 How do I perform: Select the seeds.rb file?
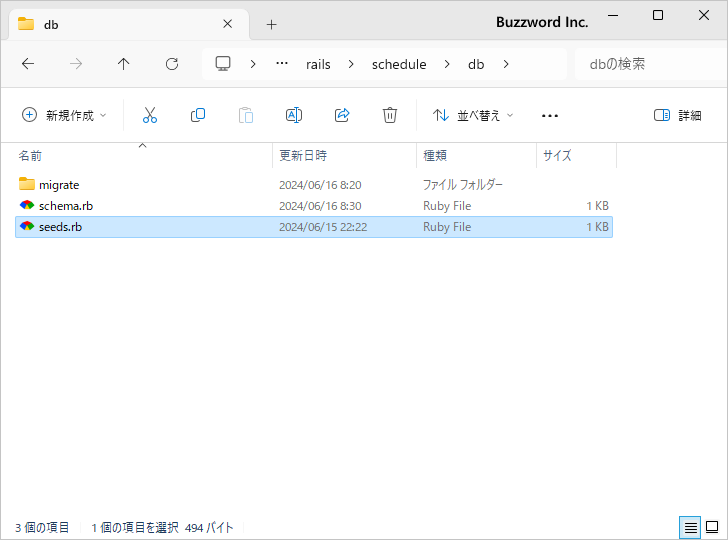(314, 227)
